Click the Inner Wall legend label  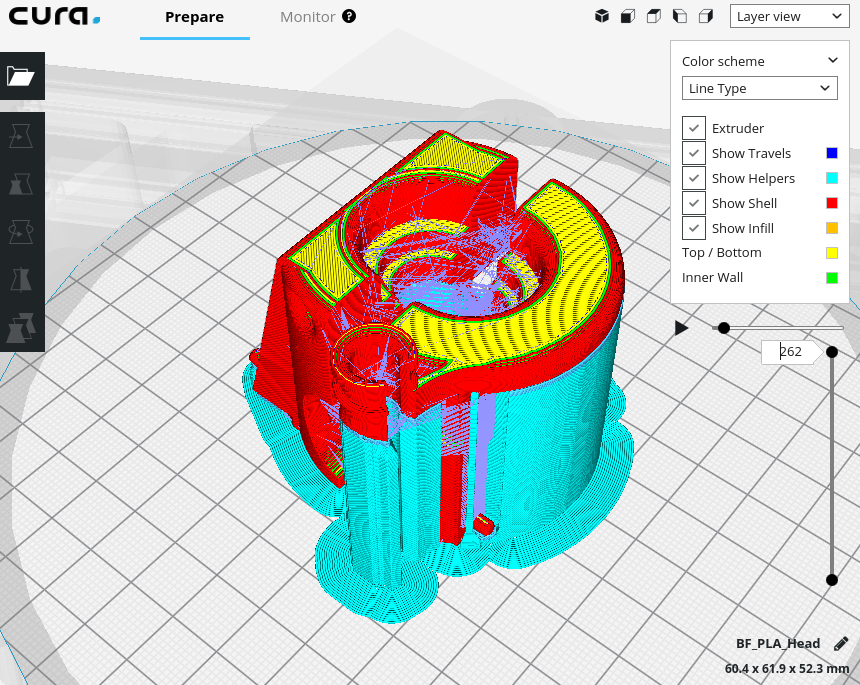712,278
